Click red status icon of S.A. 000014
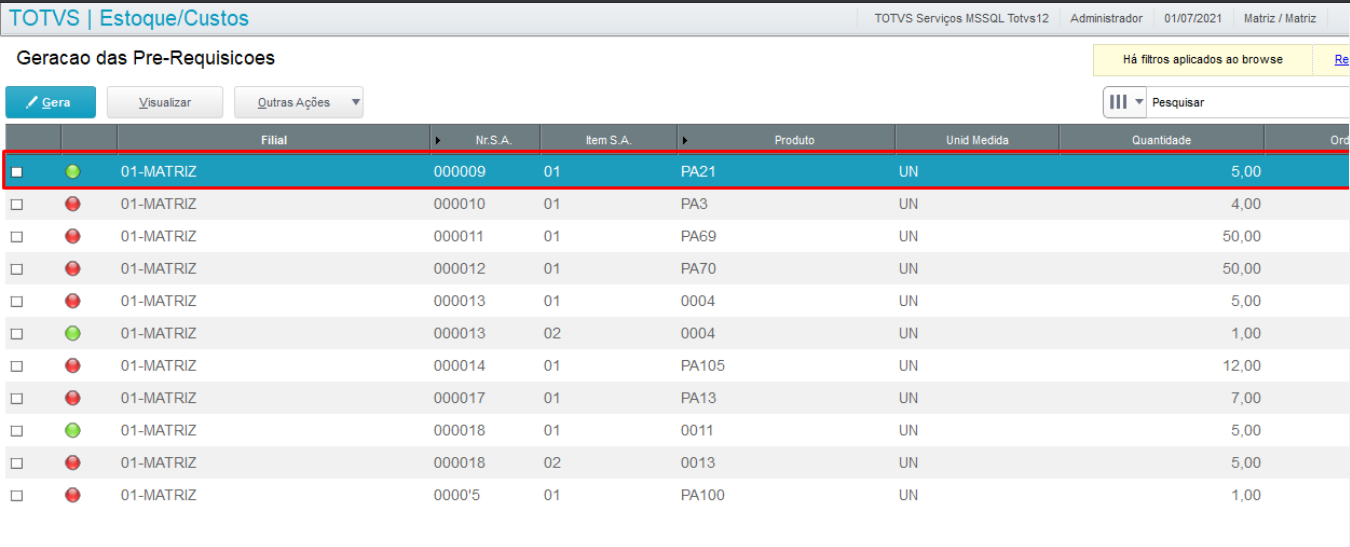Image resolution: width=1350 pixels, height=547 pixels. pos(72,366)
